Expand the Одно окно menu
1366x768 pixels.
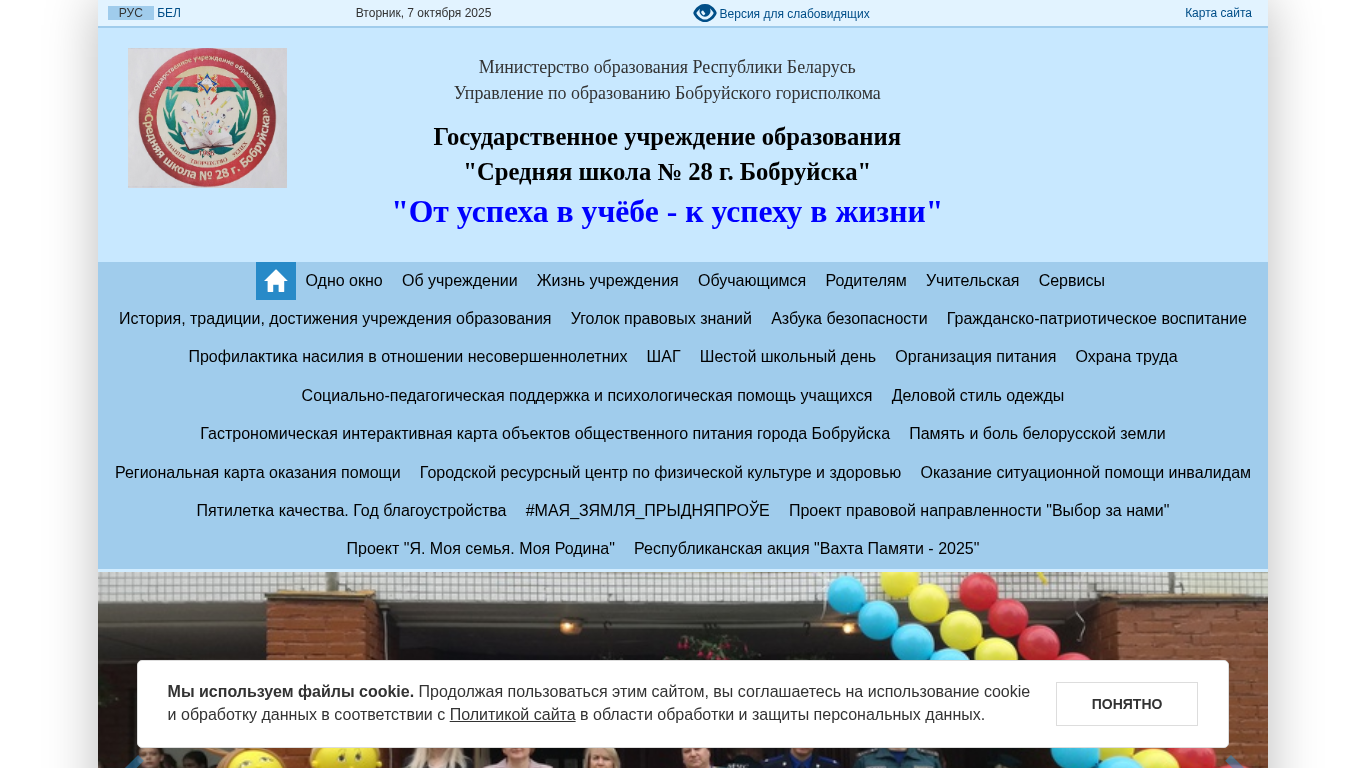[x=344, y=281]
